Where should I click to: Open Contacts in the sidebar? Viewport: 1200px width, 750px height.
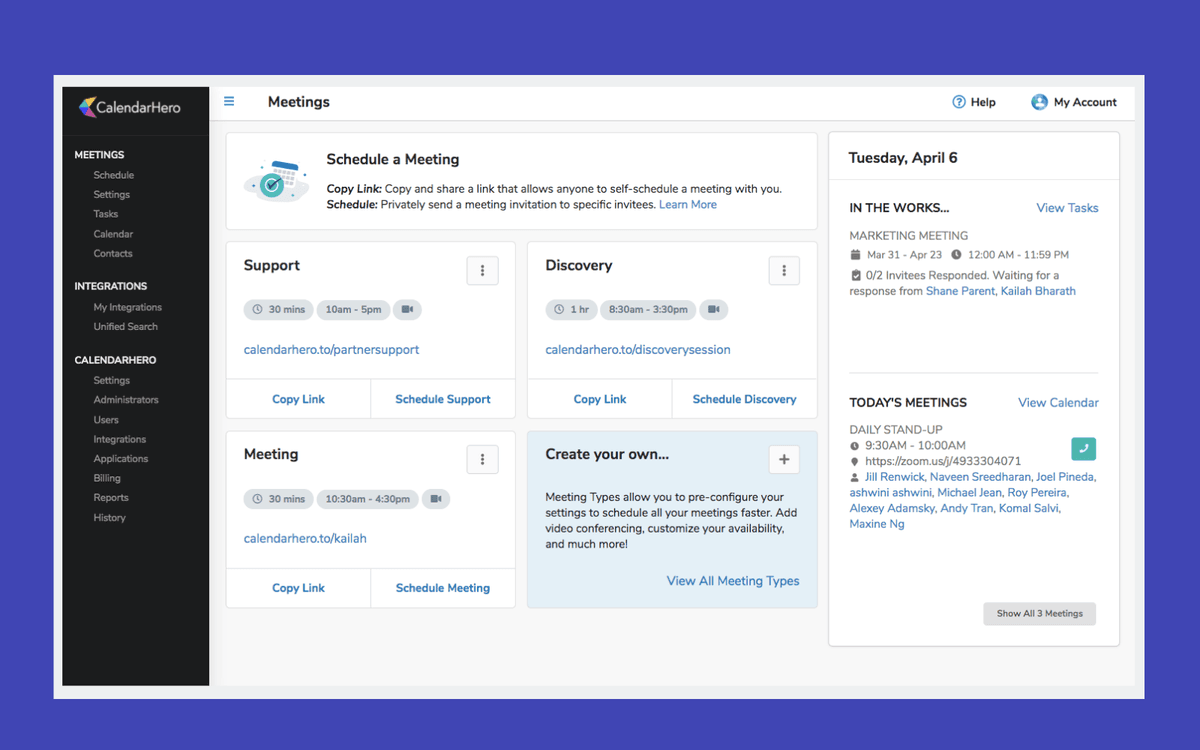click(113, 254)
